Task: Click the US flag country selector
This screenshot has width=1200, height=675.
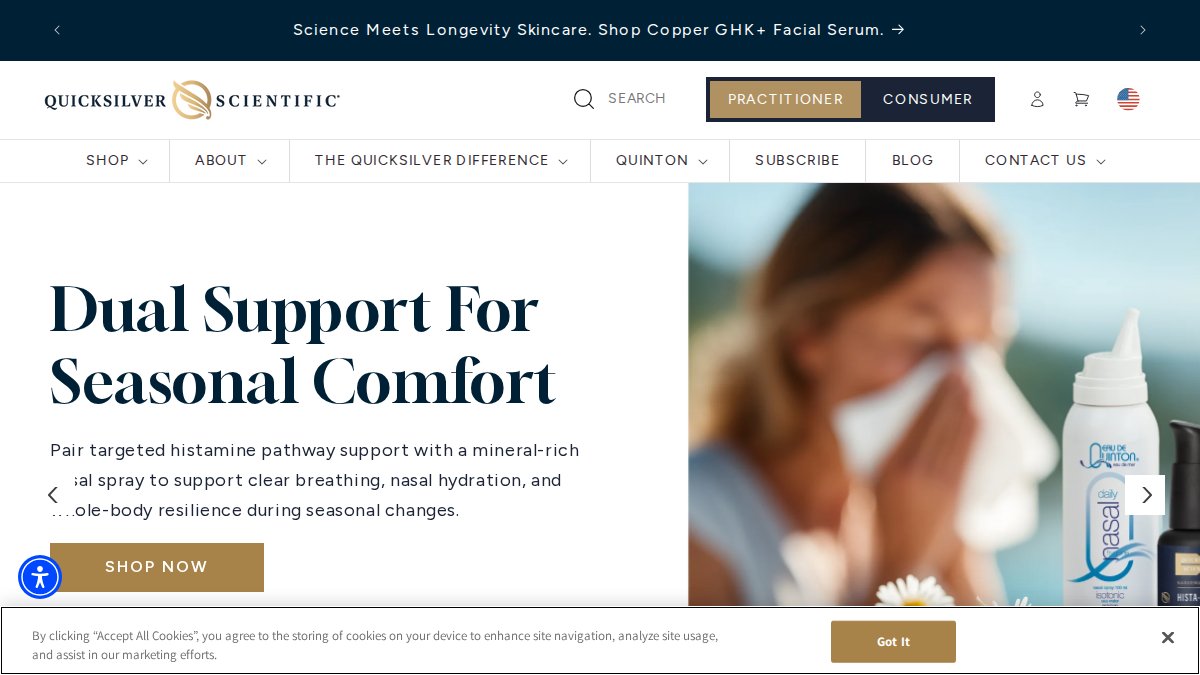Action: 1128,99
